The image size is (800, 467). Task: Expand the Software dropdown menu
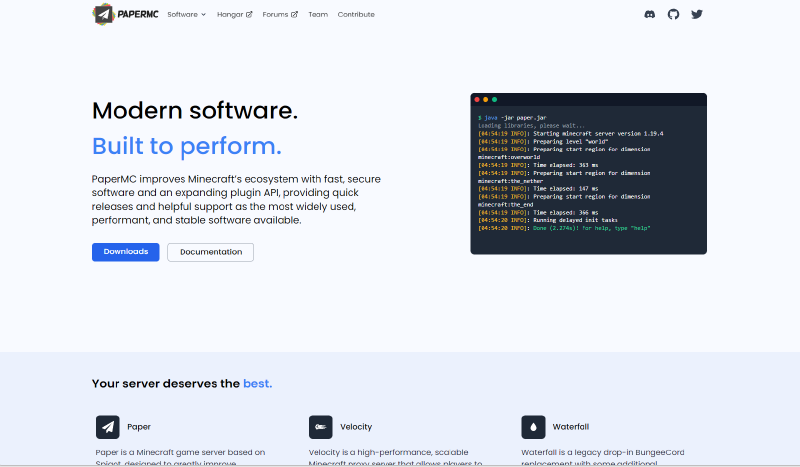(x=186, y=15)
